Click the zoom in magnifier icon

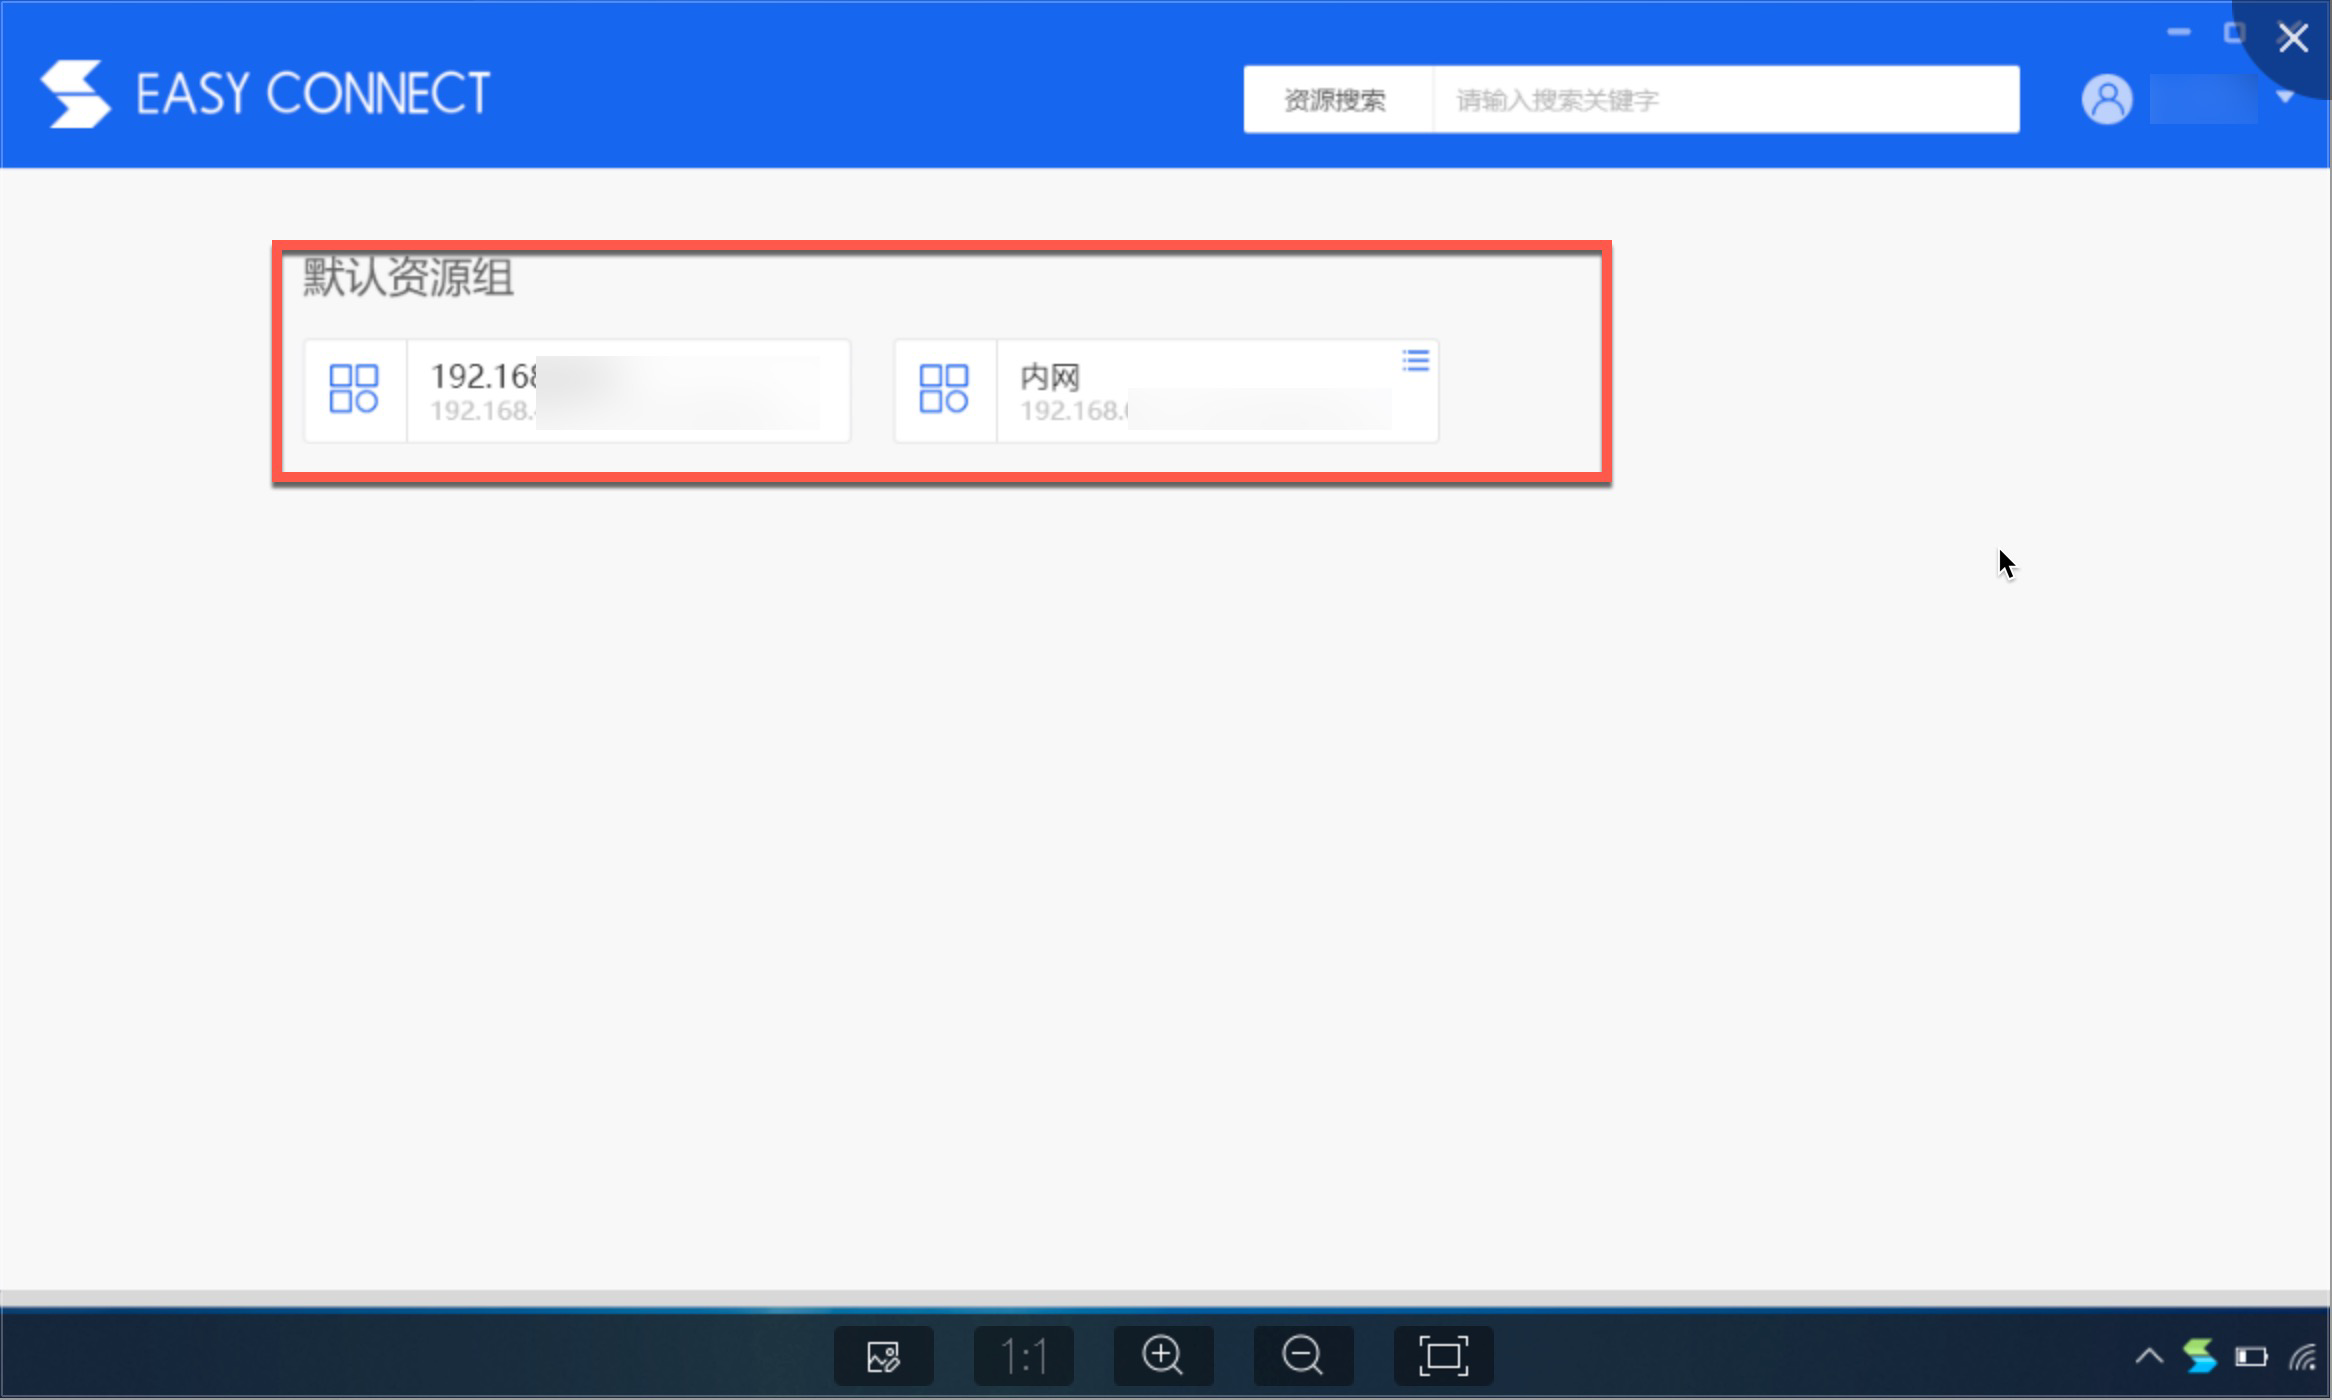(1162, 1356)
